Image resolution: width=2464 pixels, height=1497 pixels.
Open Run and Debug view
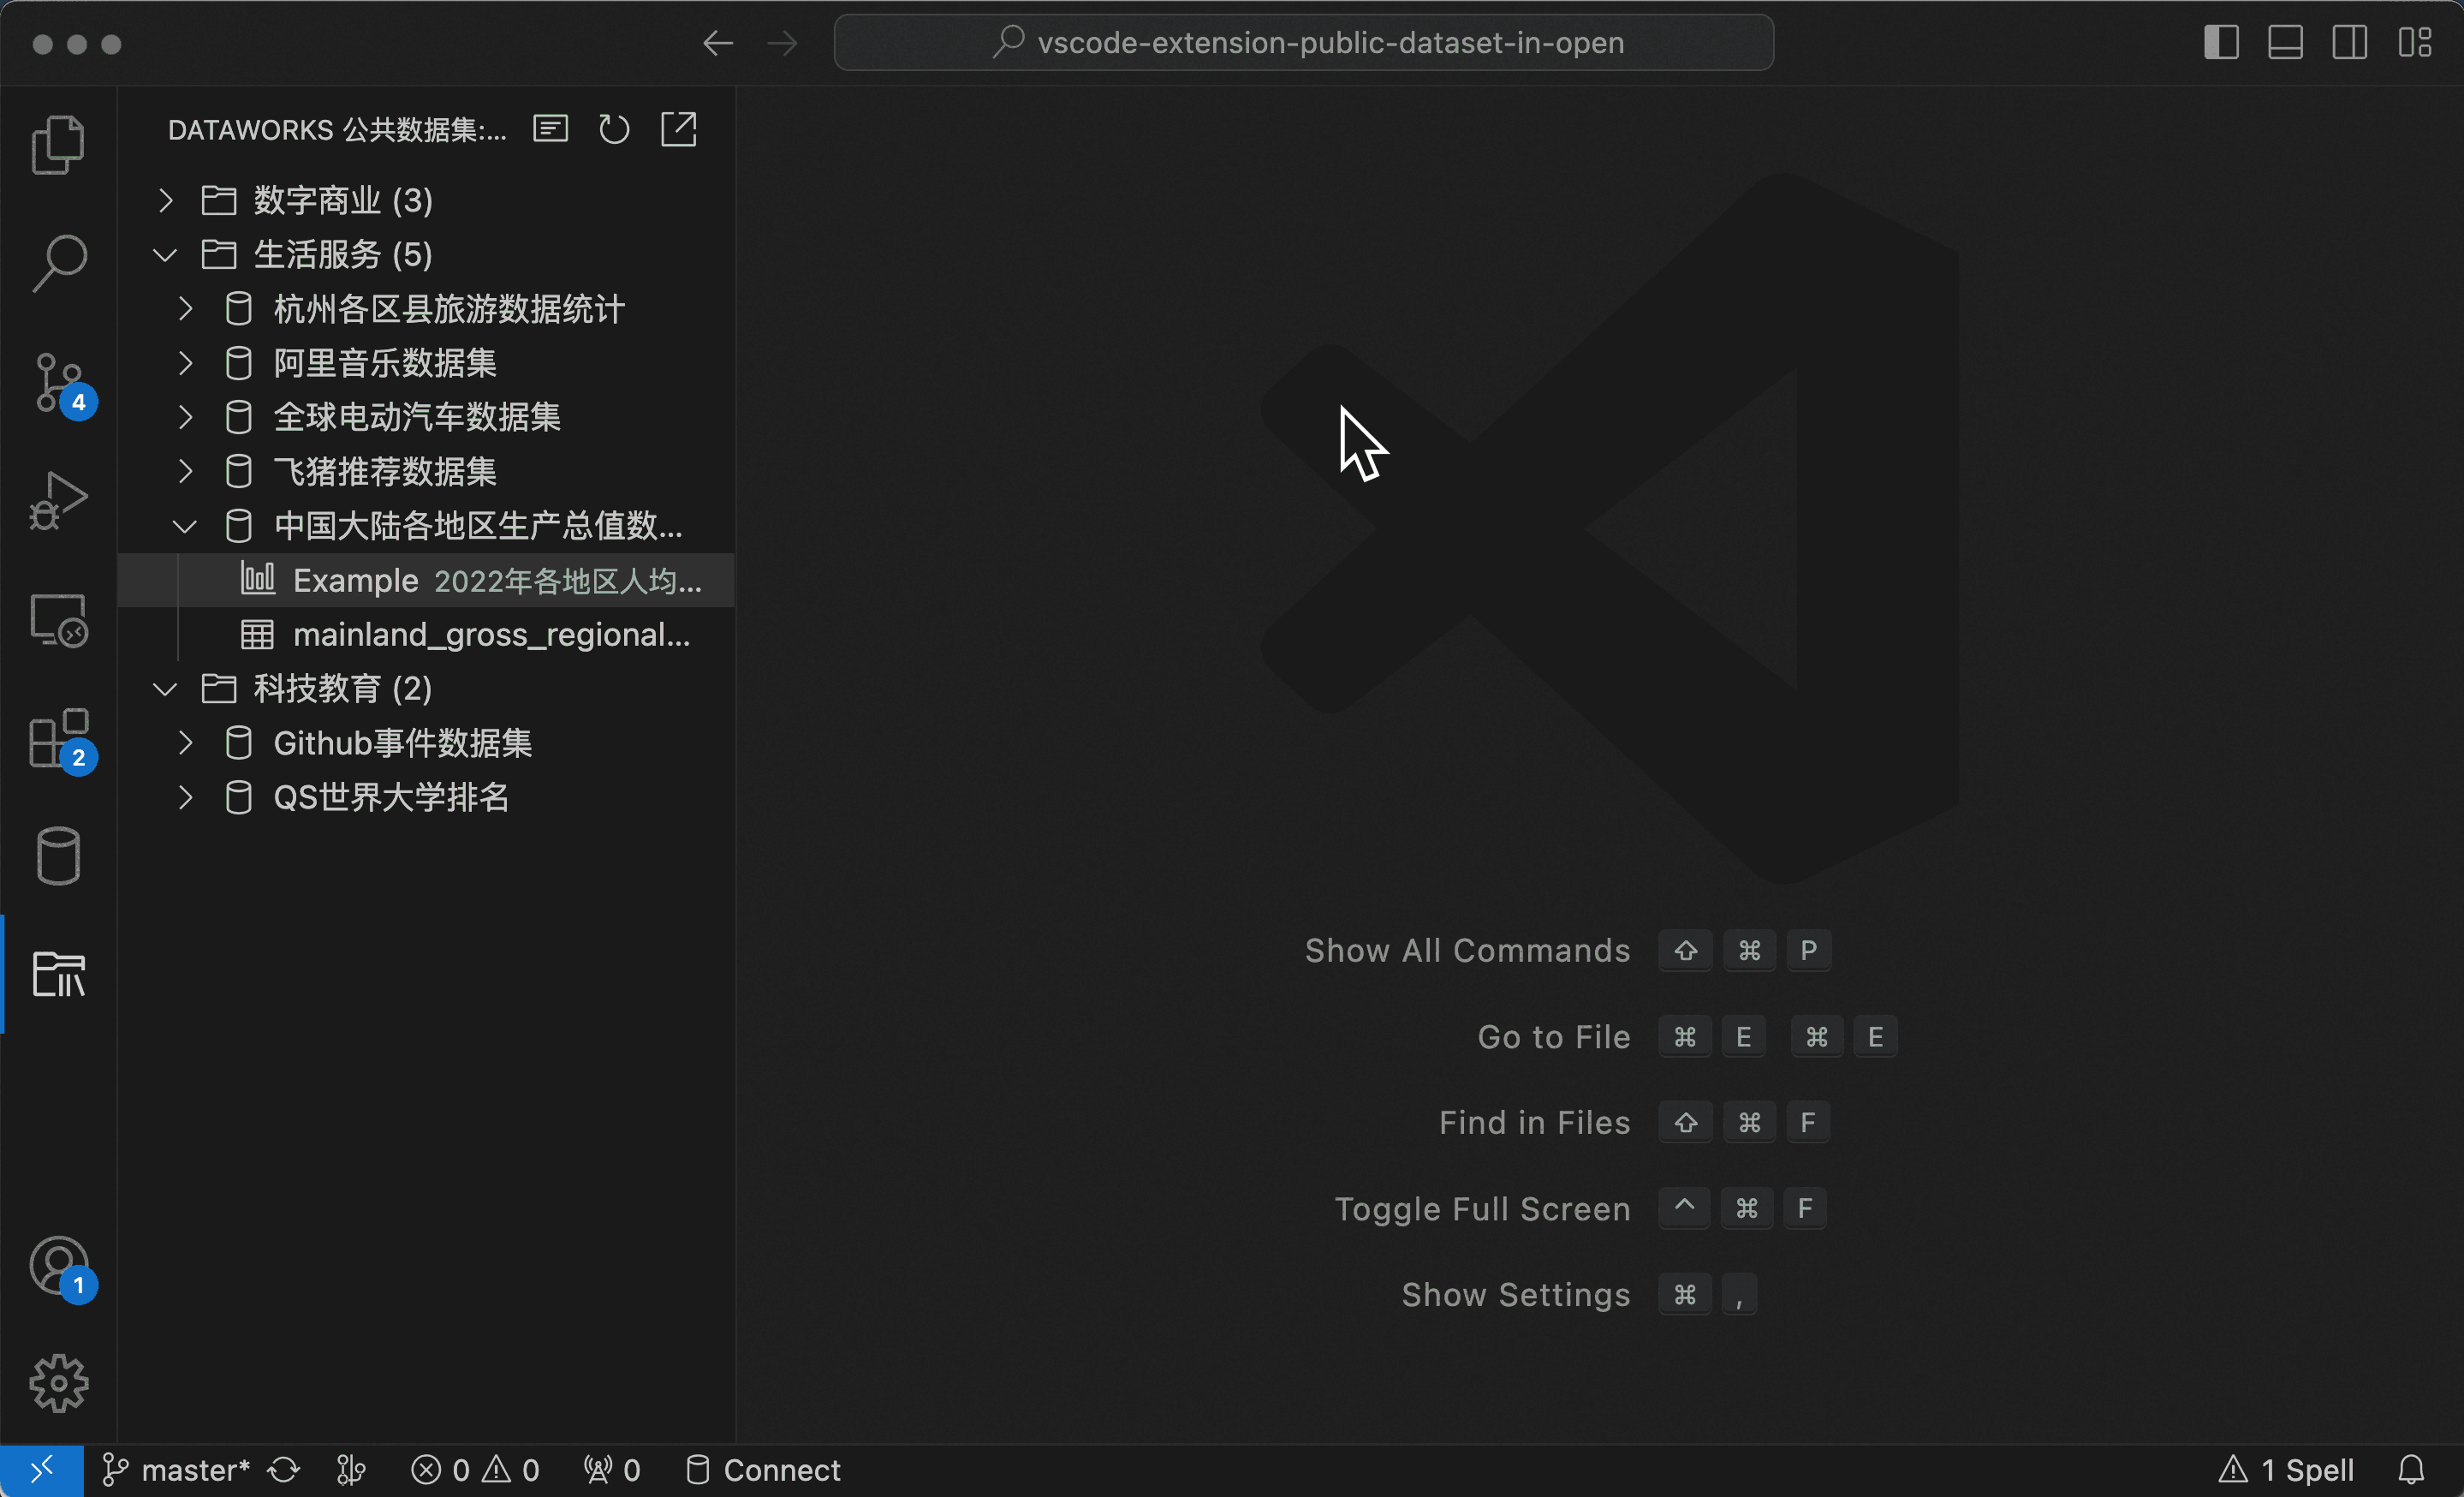[58, 500]
